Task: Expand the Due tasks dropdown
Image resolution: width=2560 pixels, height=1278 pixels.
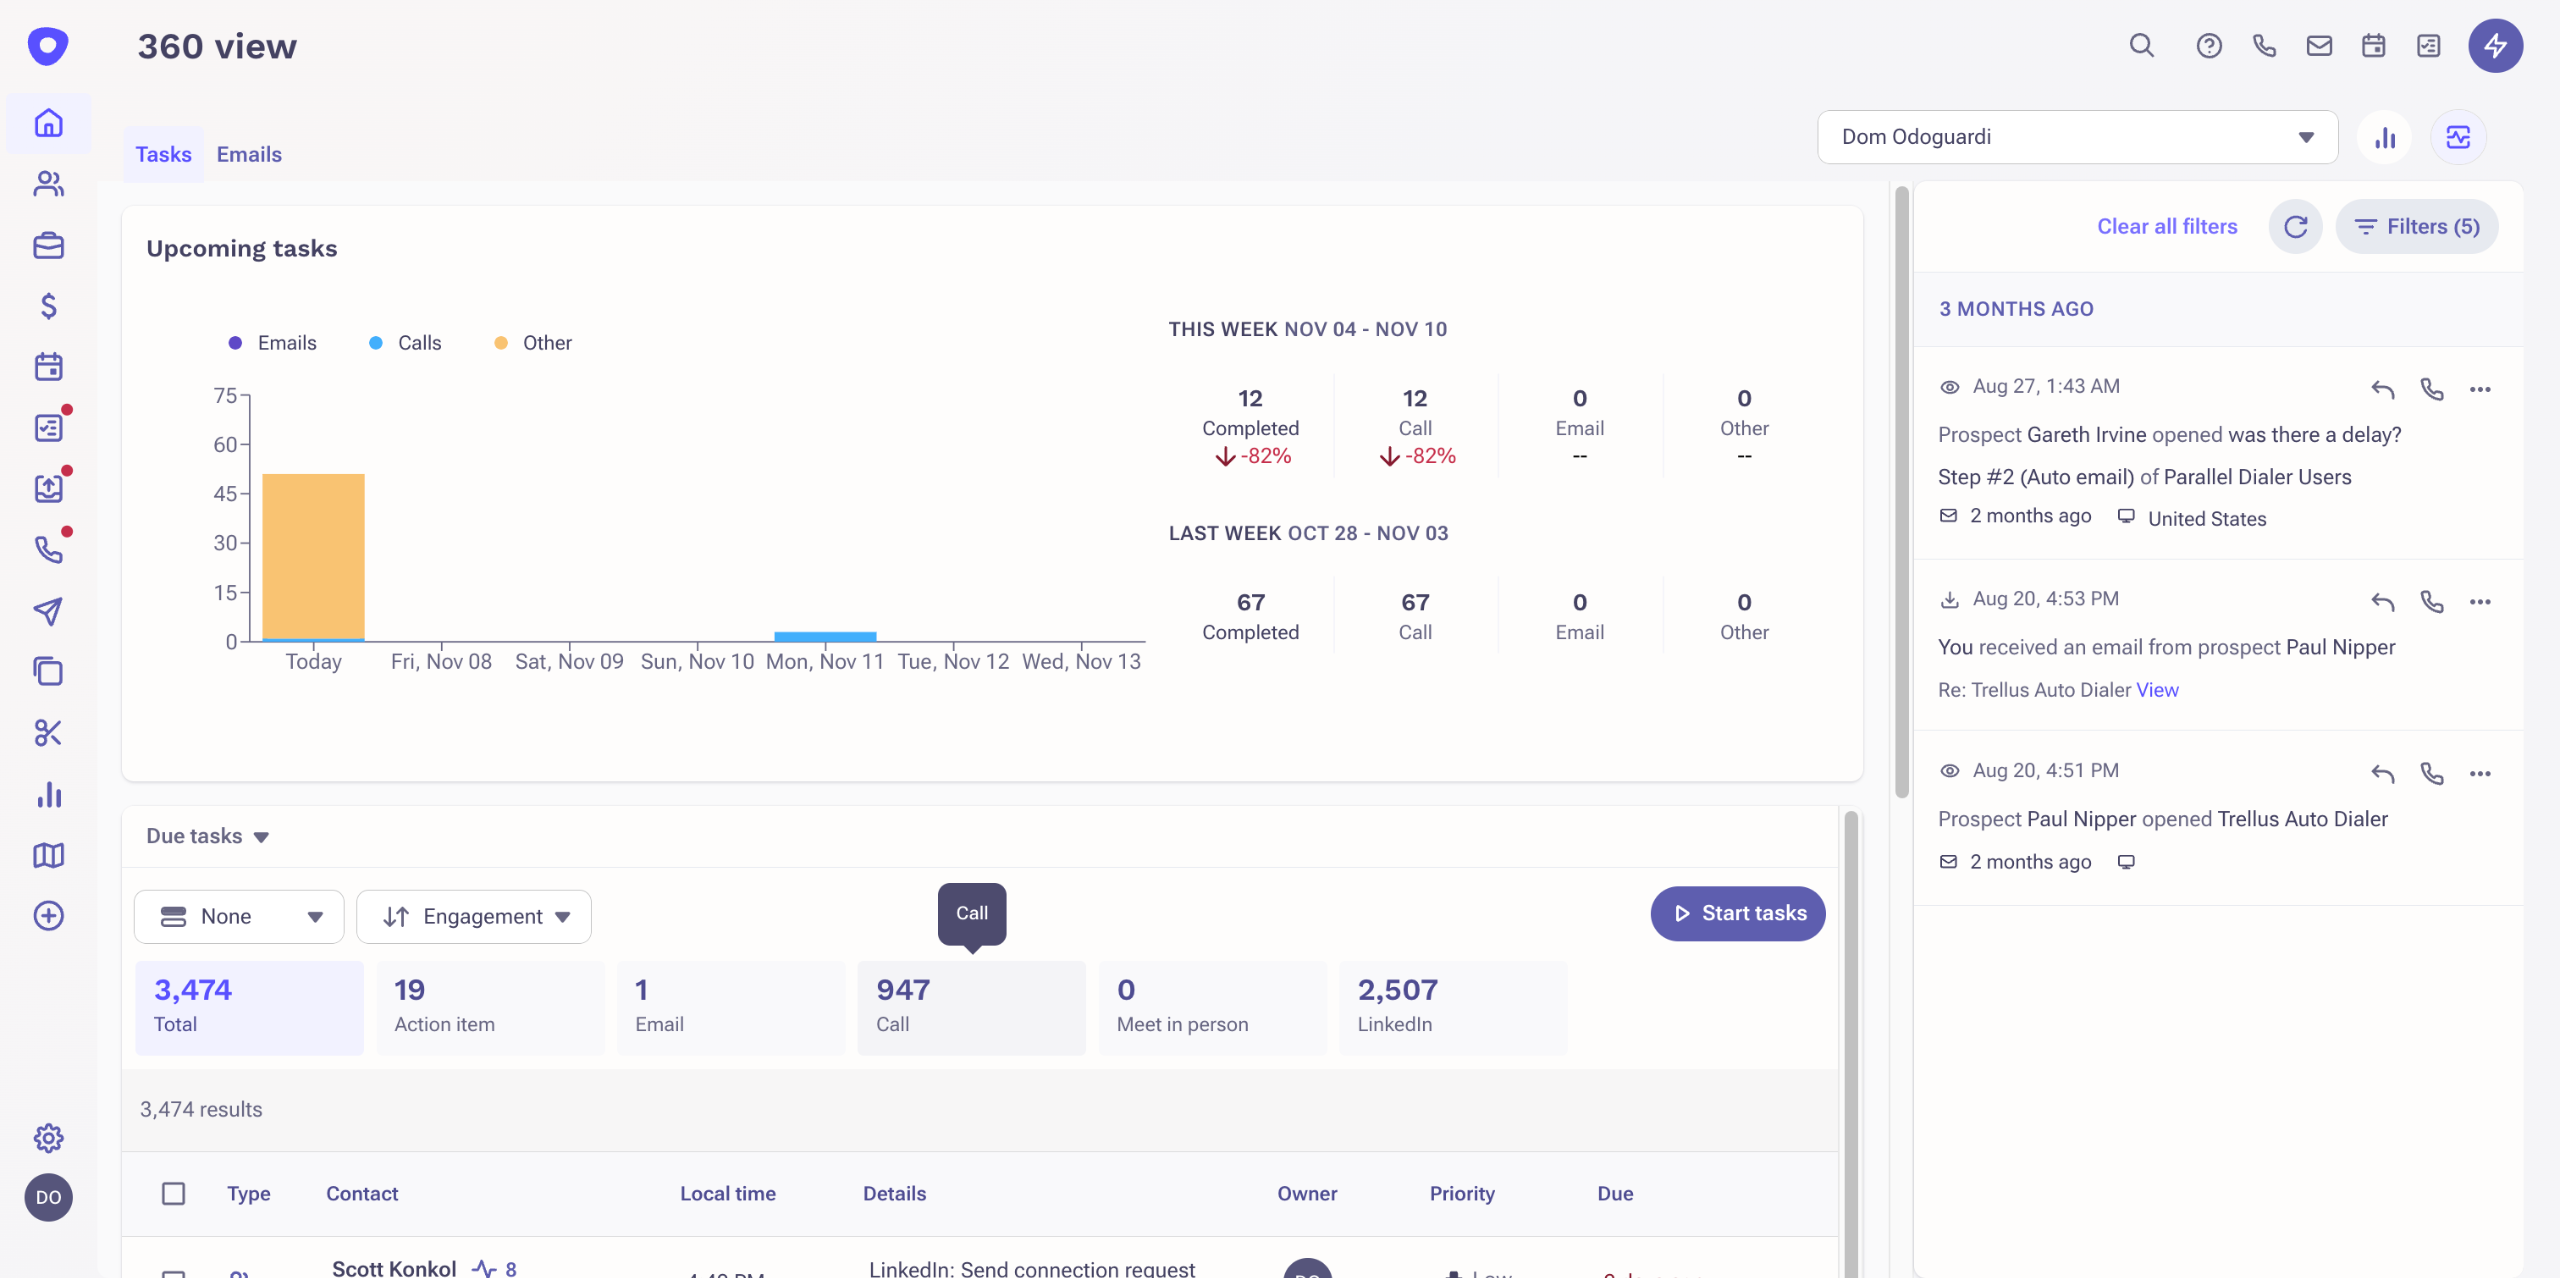Action: point(207,836)
